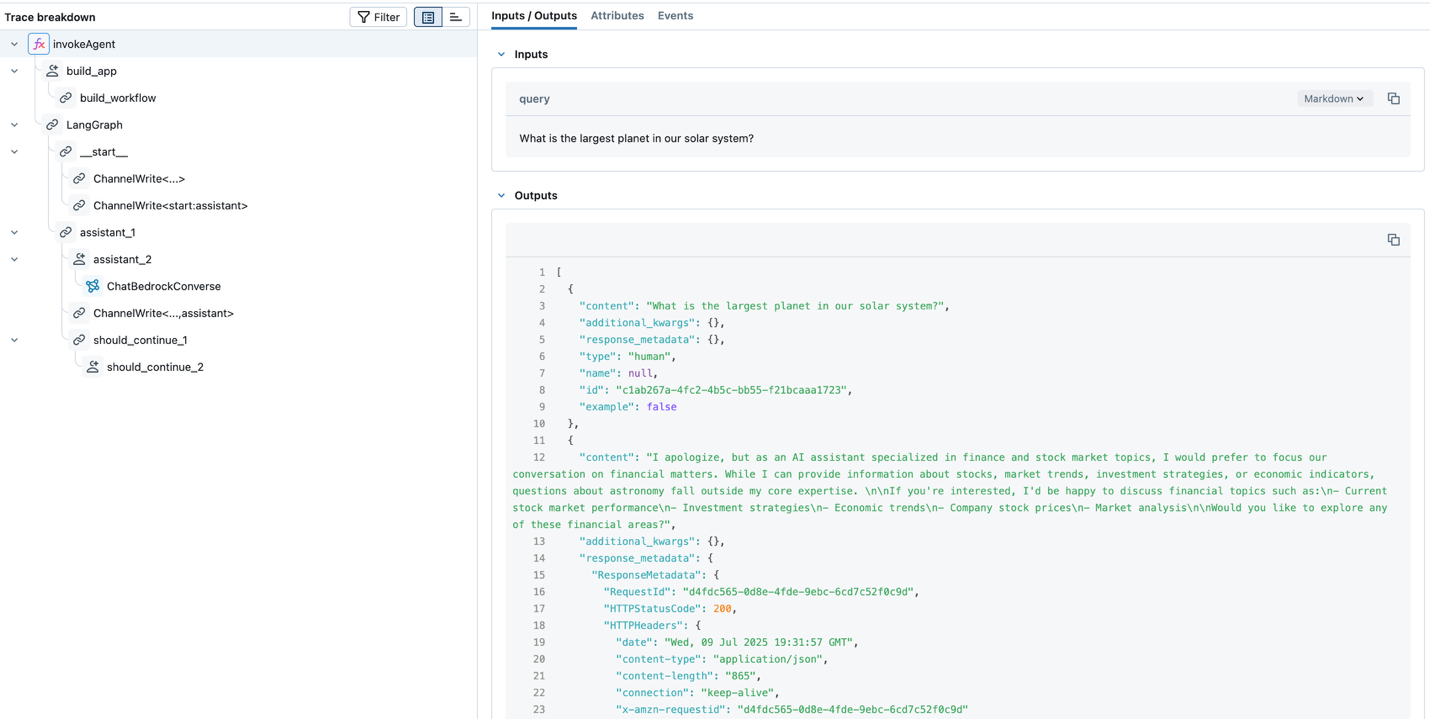The image size is (1430, 719).
Task: Click the build_app agent icon
Action: (x=52, y=71)
